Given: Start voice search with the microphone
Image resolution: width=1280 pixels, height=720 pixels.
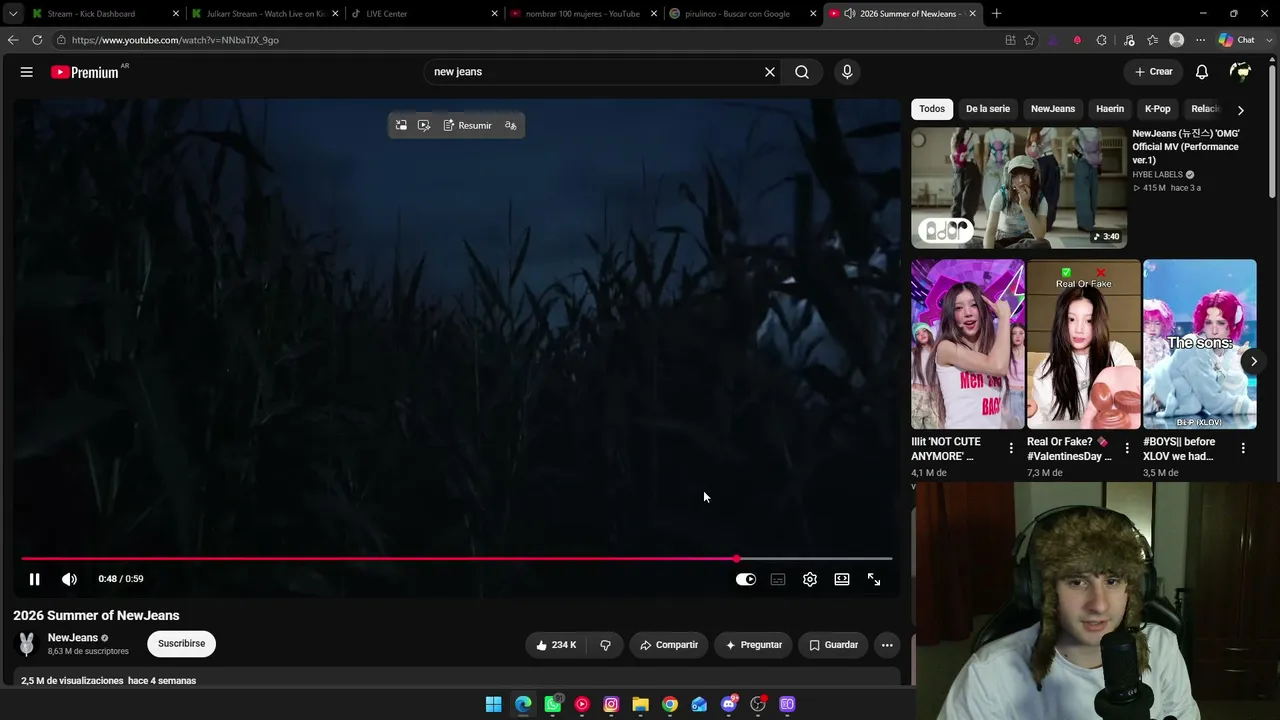Looking at the screenshot, I should pos(847,72).
